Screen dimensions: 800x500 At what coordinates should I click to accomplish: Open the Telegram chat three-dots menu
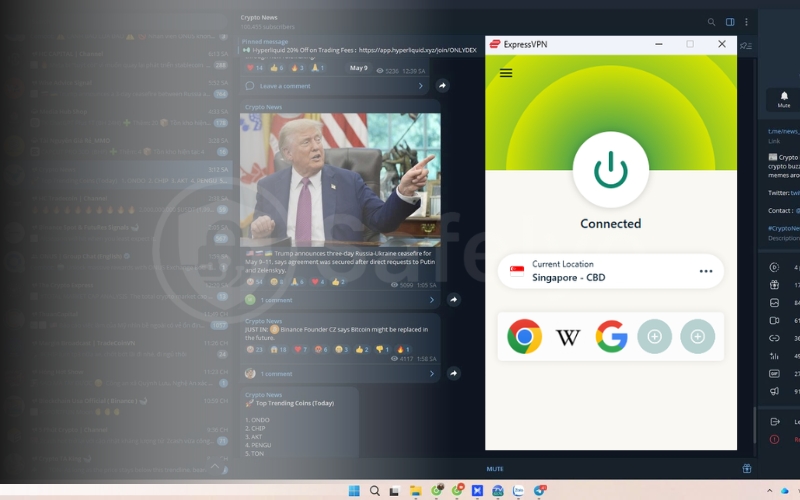[x=746, y=22]
